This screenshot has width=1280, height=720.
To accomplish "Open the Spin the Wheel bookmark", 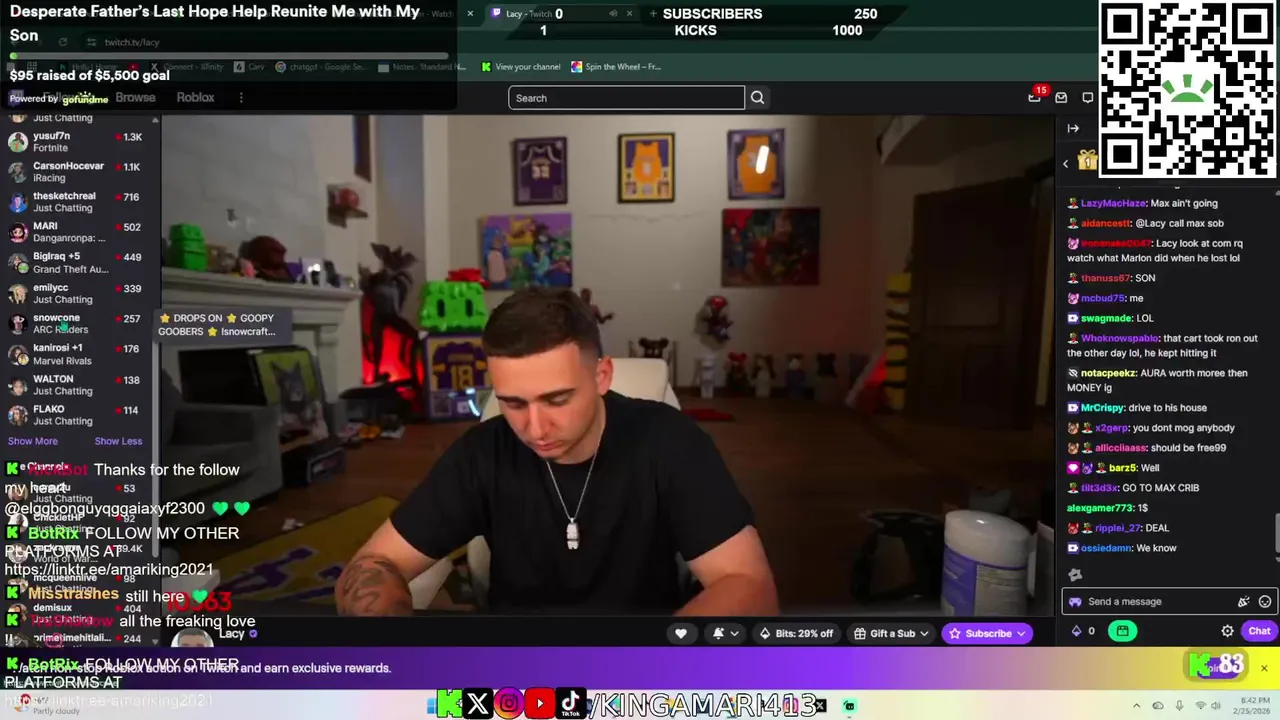I will (616, 67).
